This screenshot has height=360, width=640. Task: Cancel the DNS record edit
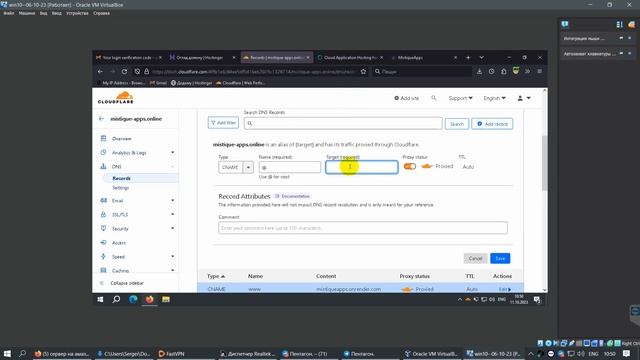click(x=476, y=258)
